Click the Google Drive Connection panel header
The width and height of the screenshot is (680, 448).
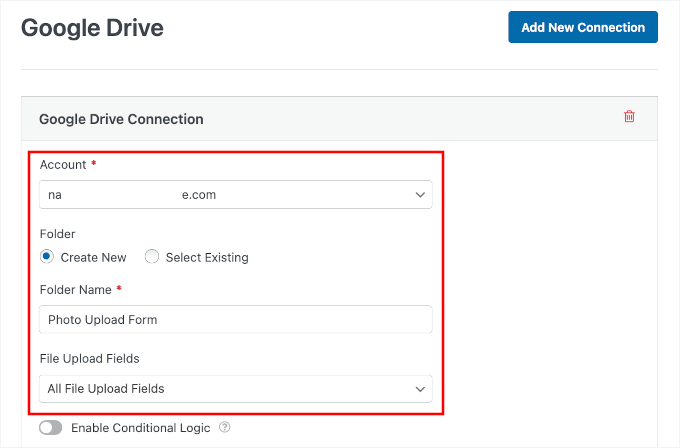pyautogui.click(x=121, y=119)
